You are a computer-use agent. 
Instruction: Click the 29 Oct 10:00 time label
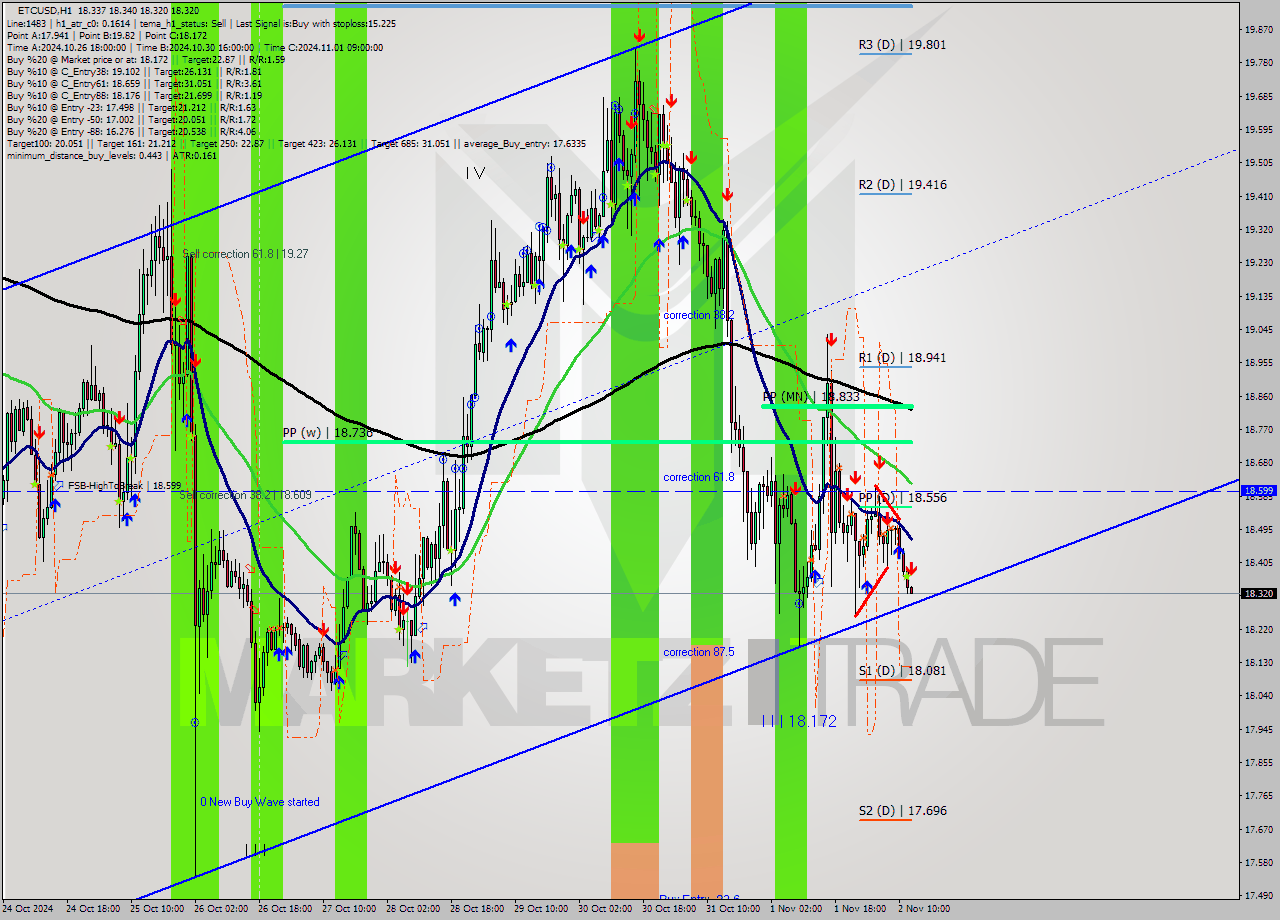[x=541, y=909]
